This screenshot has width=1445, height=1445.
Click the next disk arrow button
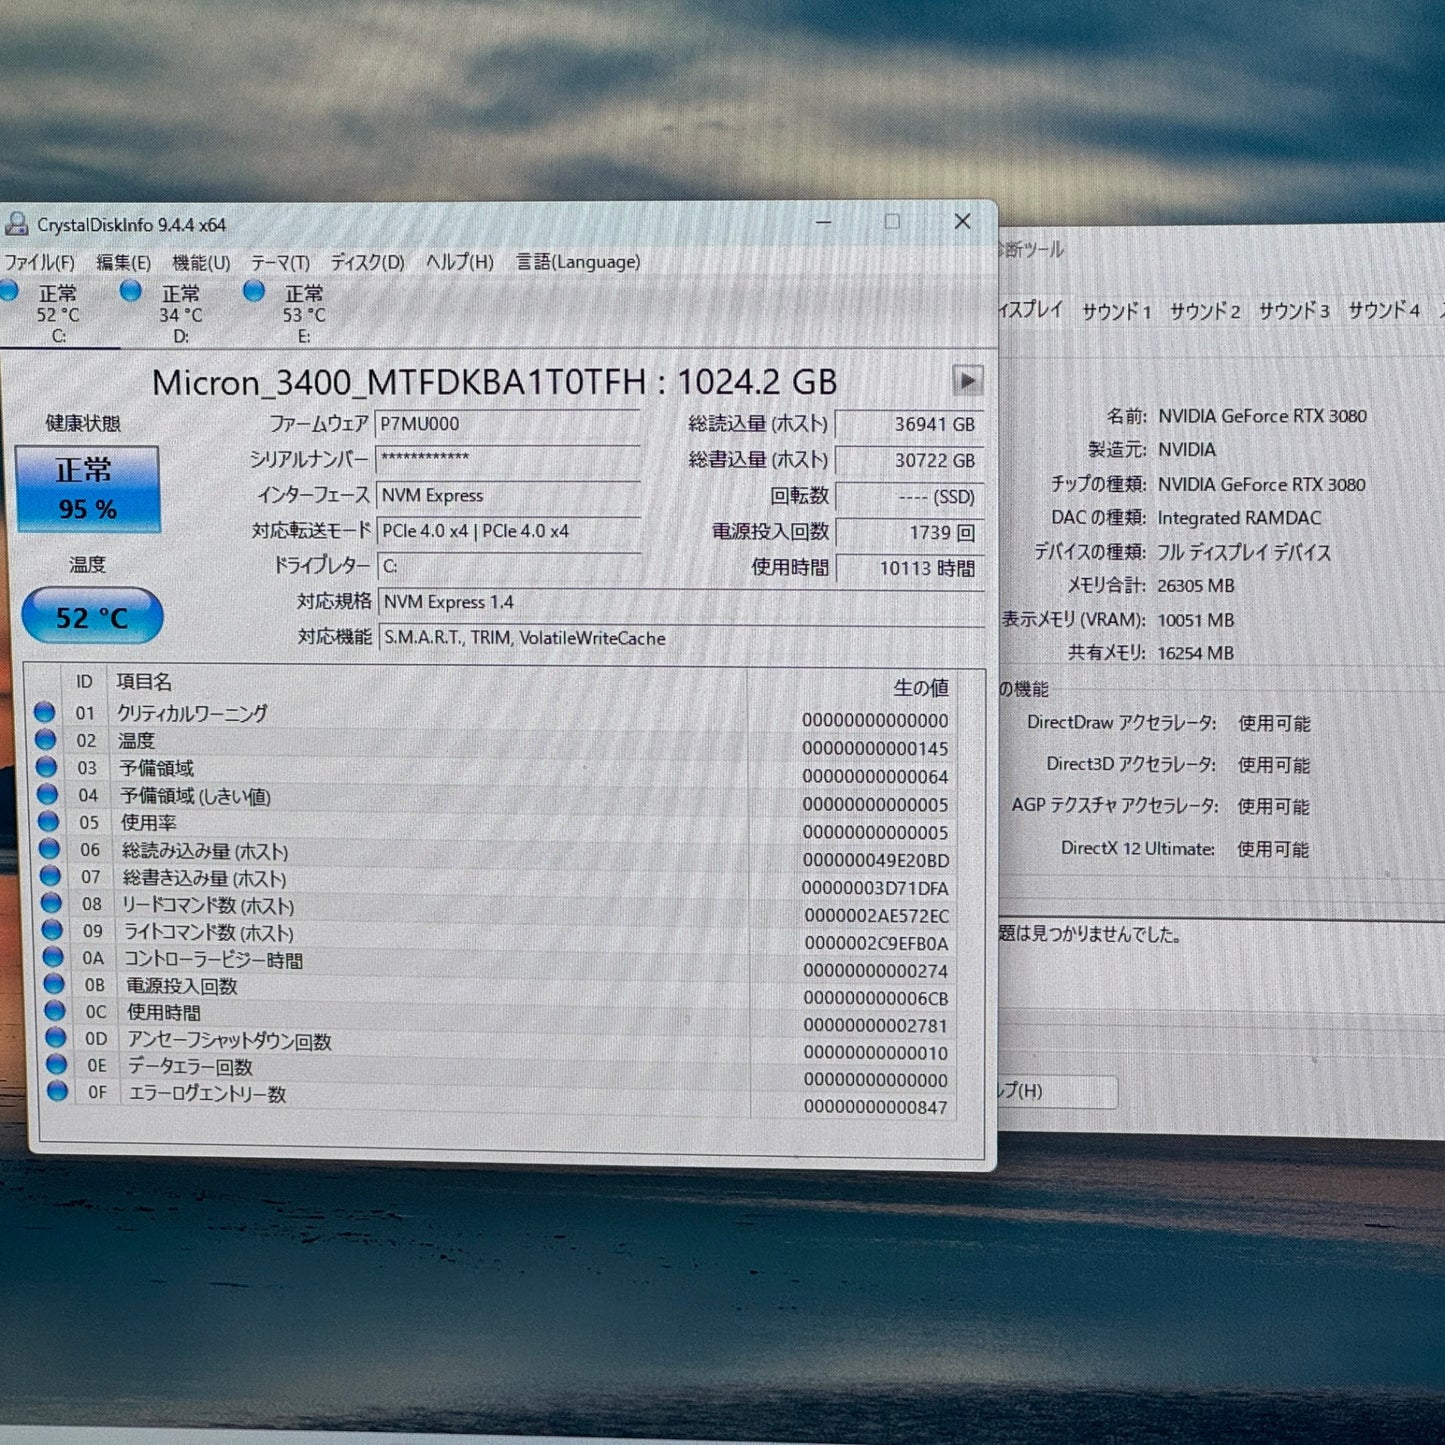(967, 380)
